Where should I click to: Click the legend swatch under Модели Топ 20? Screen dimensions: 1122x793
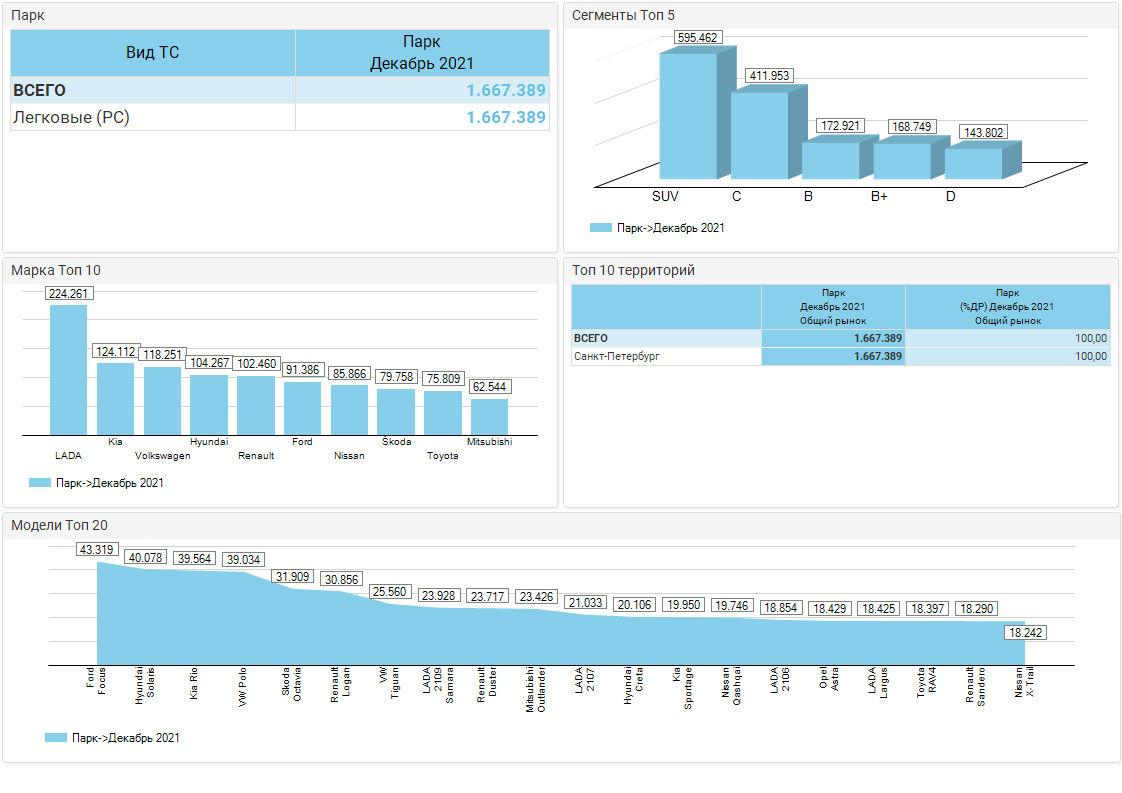click(x=56, y=738)
